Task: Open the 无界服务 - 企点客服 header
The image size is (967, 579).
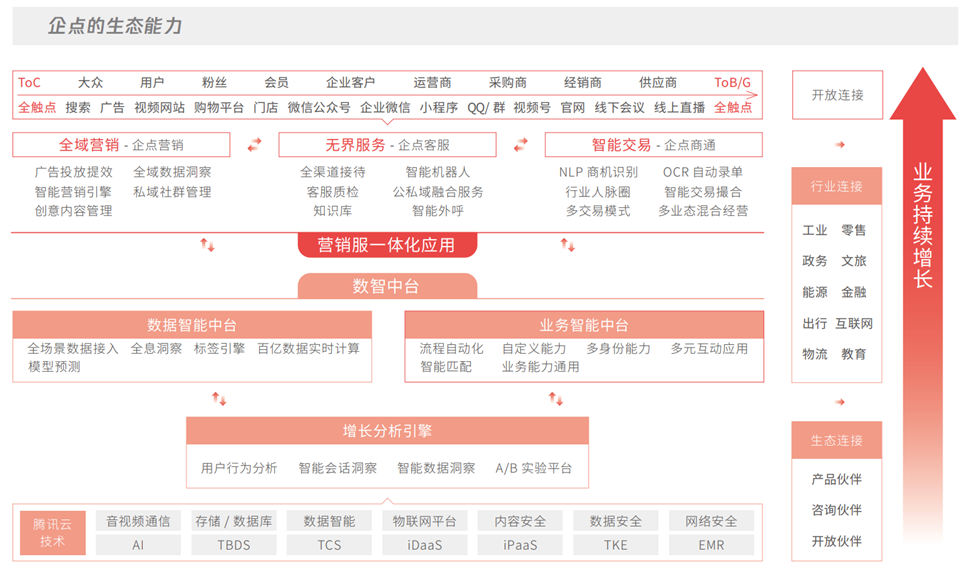Action: [387, 145]
